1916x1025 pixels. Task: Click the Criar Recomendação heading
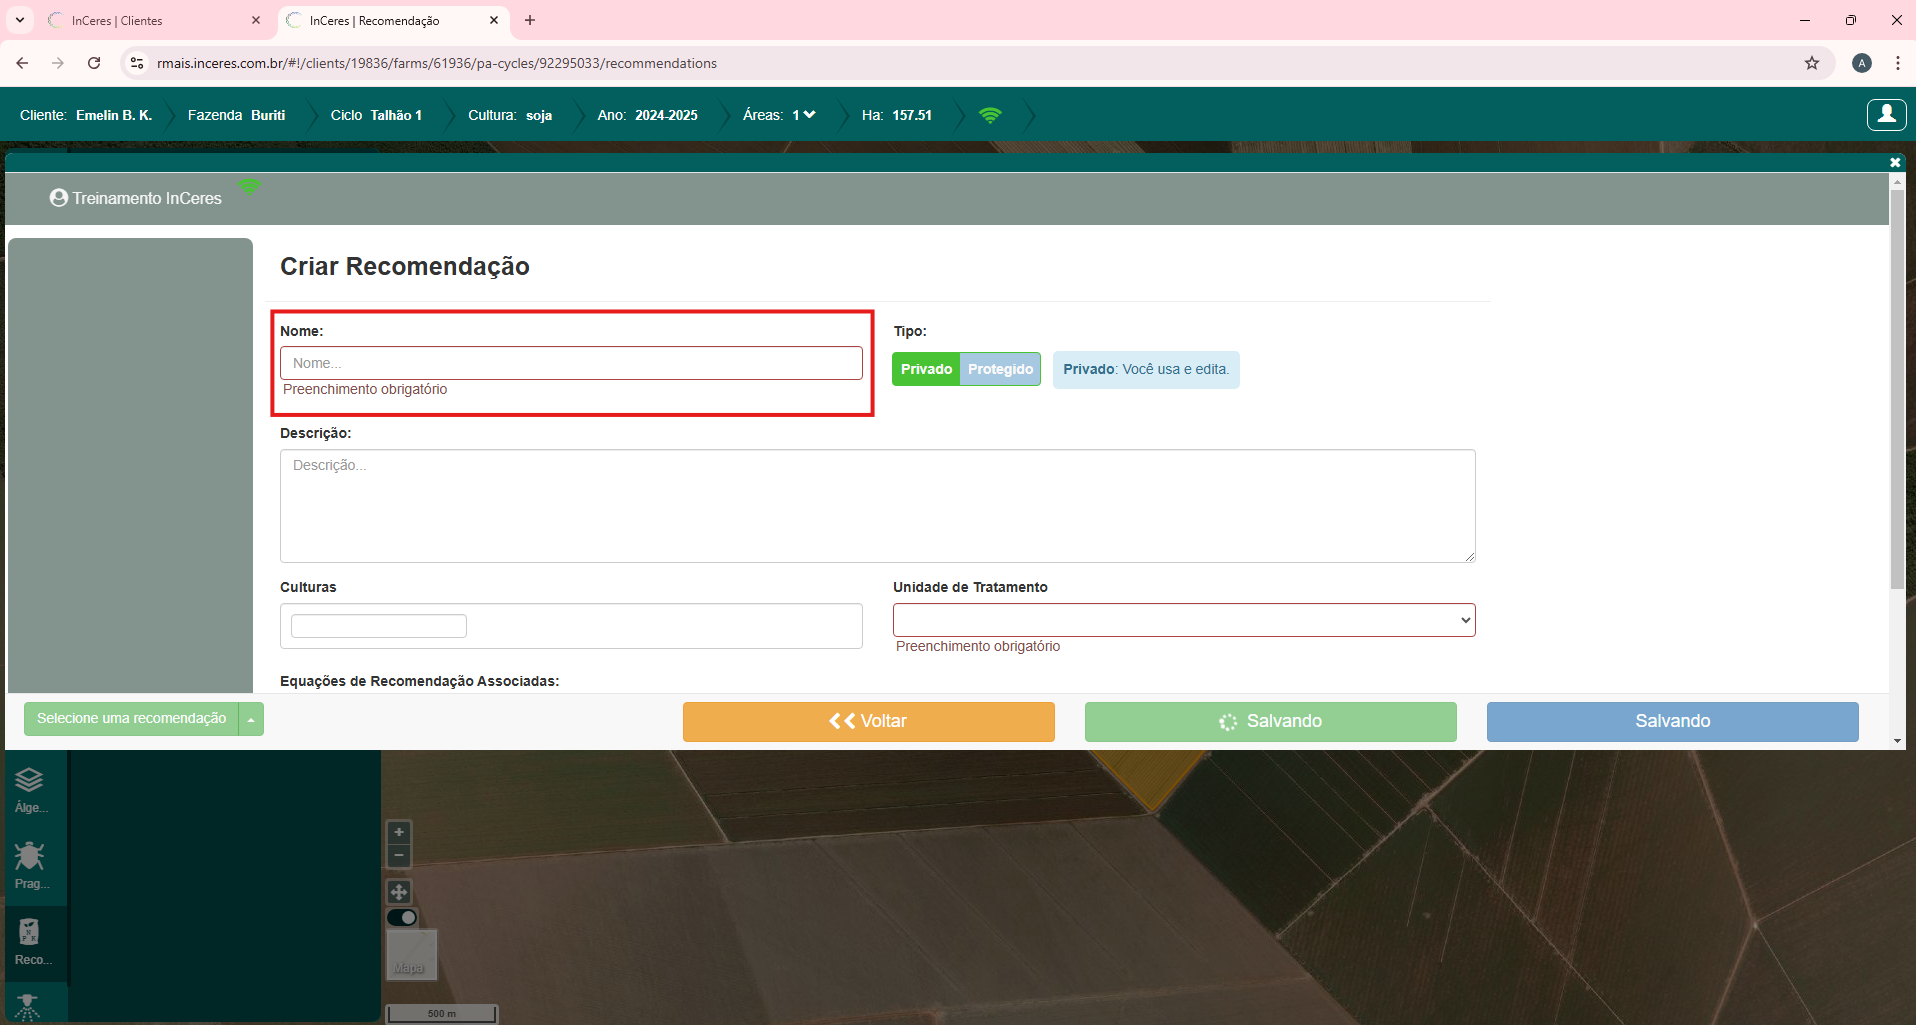[405, 266]
